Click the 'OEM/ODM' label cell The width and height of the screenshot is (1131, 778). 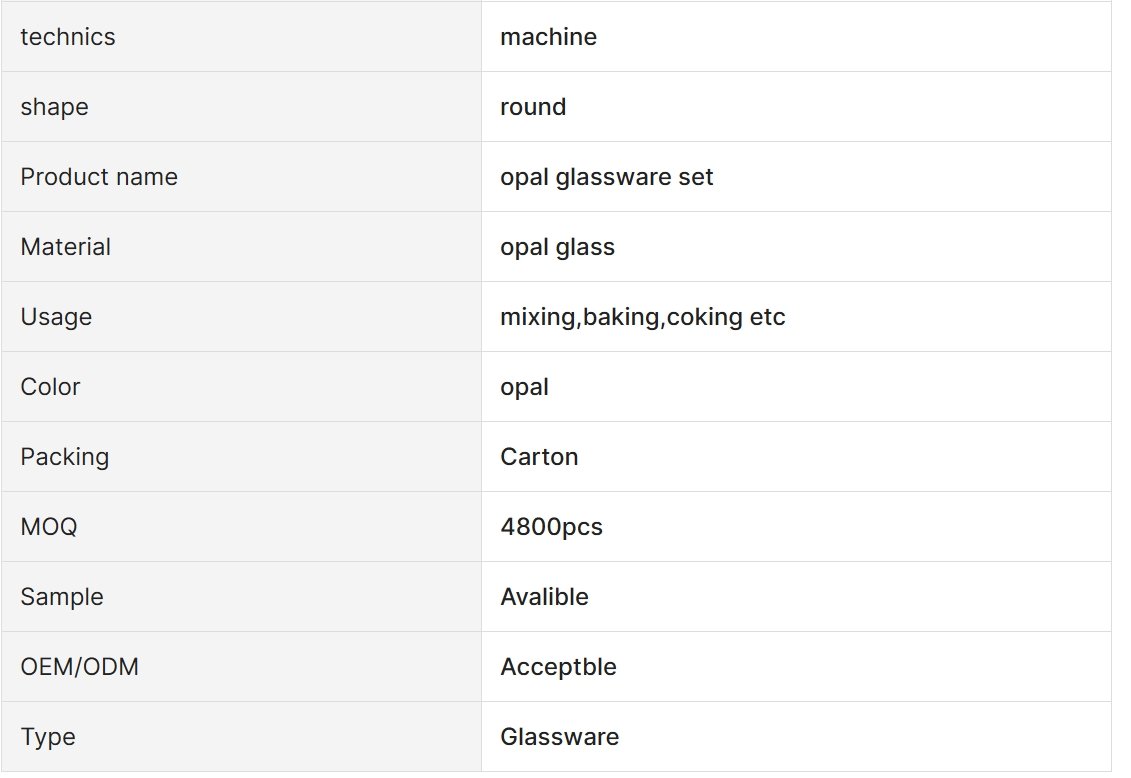tap(241, 666)
